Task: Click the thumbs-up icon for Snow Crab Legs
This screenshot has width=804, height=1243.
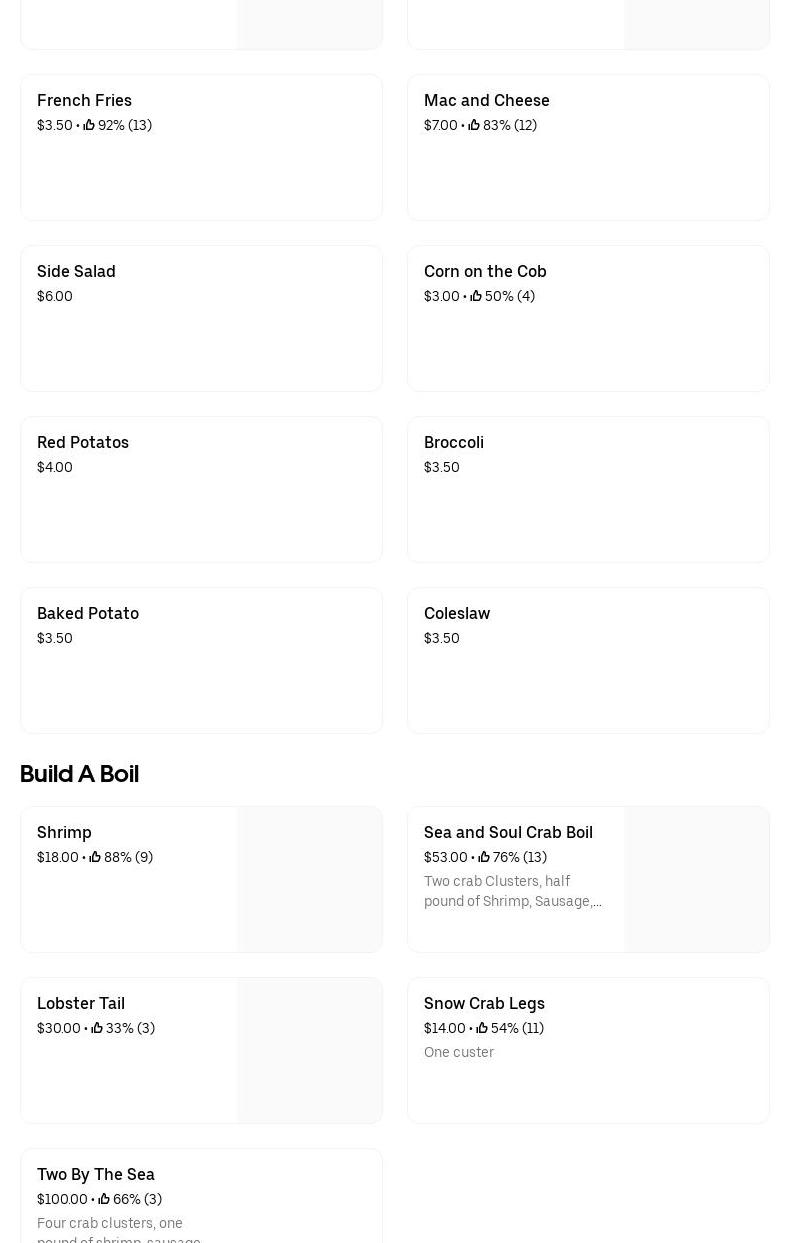Action: point(482,1028)
